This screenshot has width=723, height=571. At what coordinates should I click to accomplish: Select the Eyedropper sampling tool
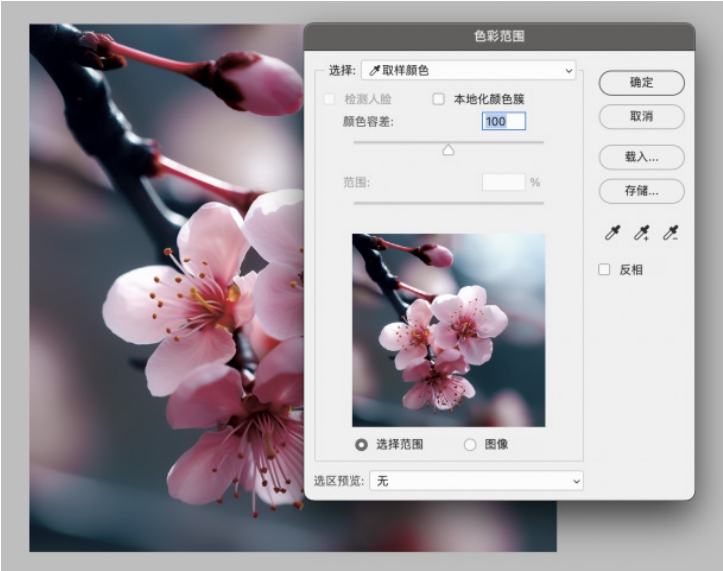pyautogui.click(x=612, y=233)
